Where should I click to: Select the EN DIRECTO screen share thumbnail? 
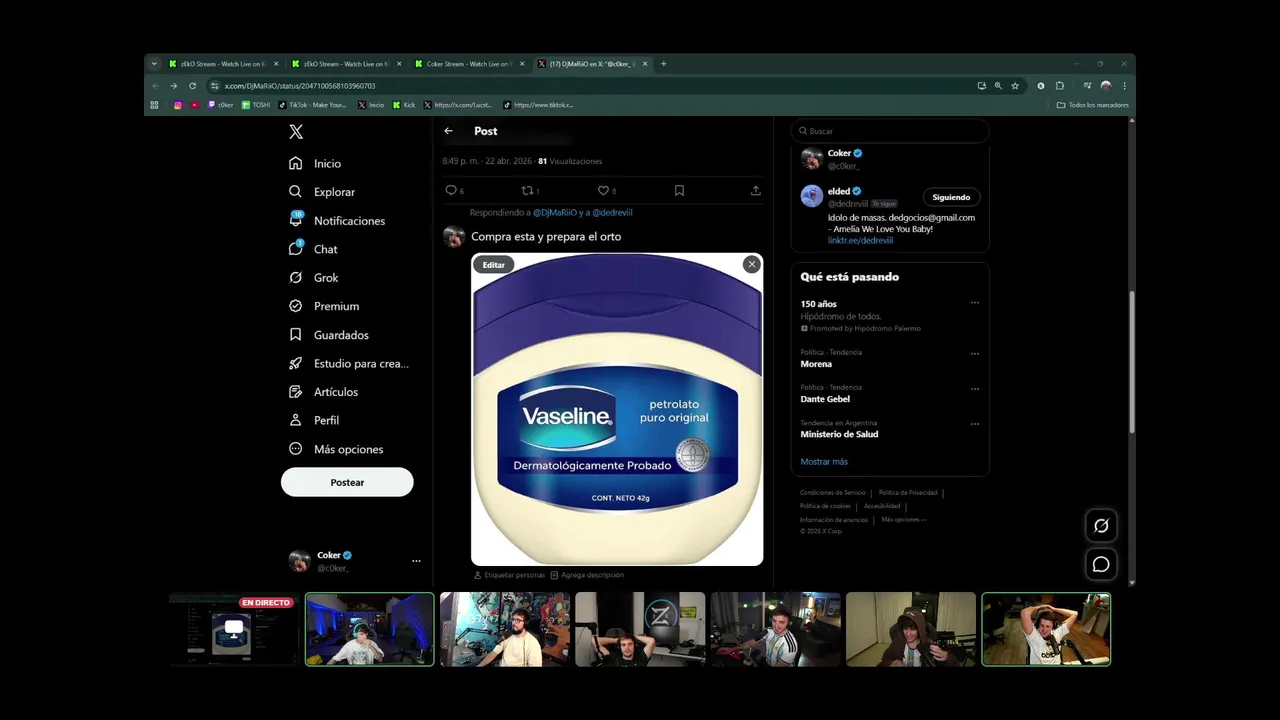coord(234,629)
